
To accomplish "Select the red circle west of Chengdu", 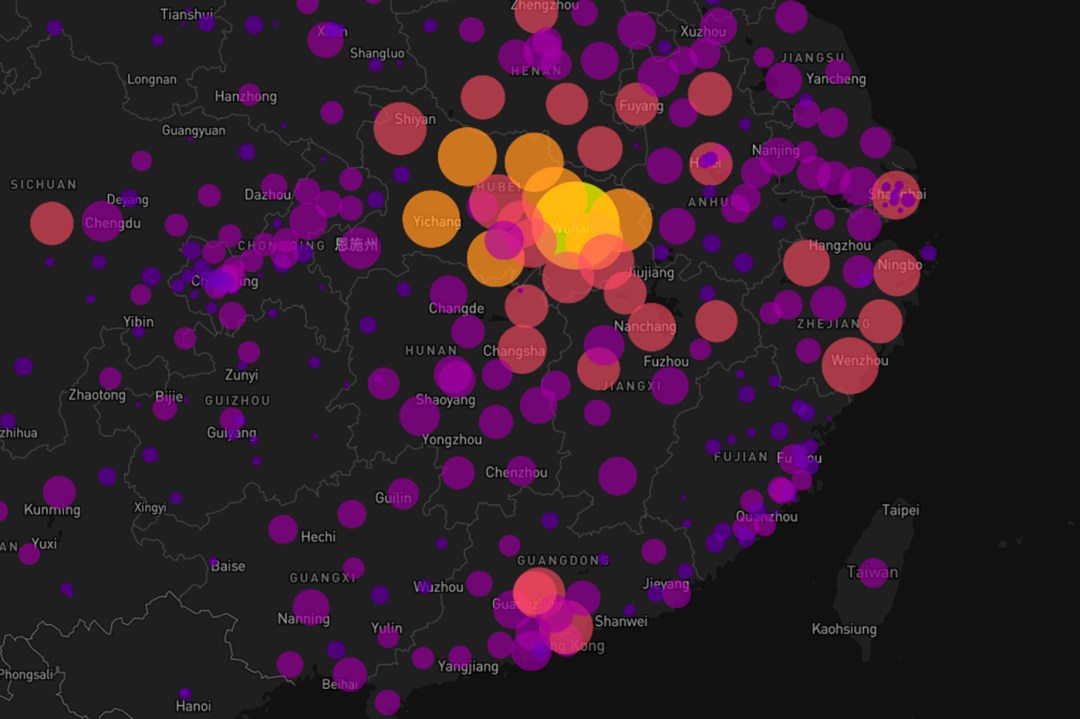I will pyautogui.click(x=52, y=223).
